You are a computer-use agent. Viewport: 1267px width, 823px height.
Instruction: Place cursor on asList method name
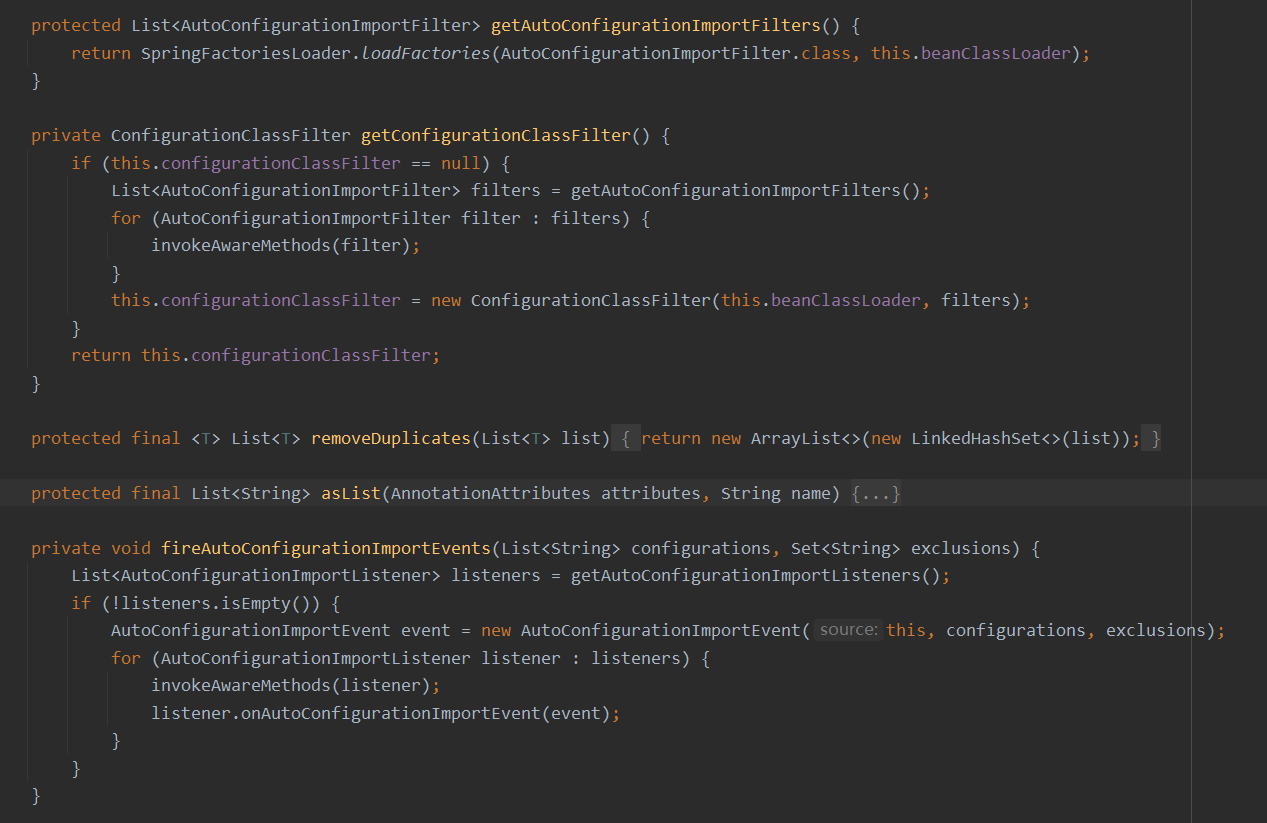[350, 494]
